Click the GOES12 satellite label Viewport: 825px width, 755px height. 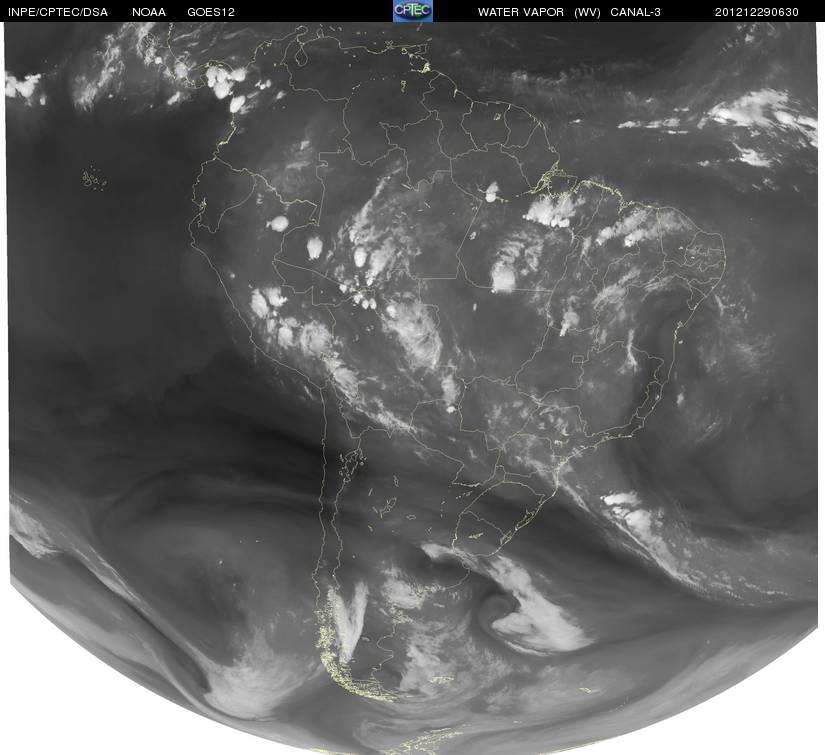click(x=211, y=12)
